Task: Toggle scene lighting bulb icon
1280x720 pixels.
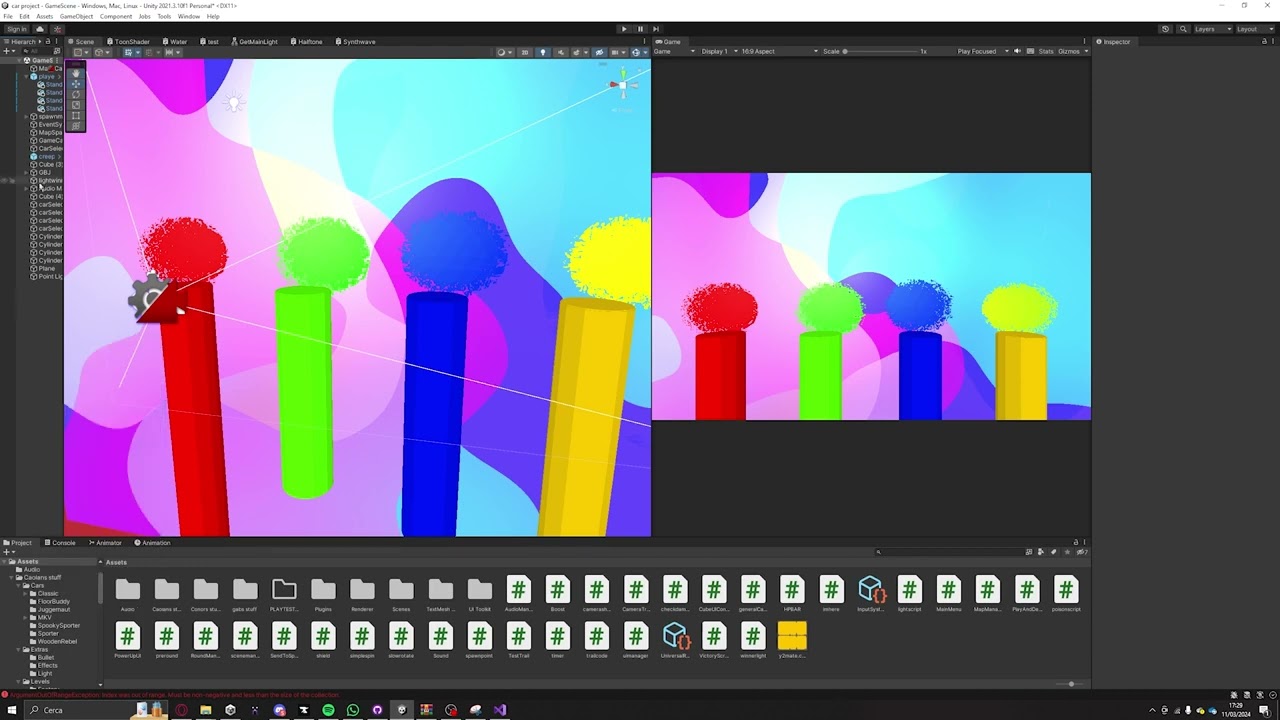Action: coord(543,52)
